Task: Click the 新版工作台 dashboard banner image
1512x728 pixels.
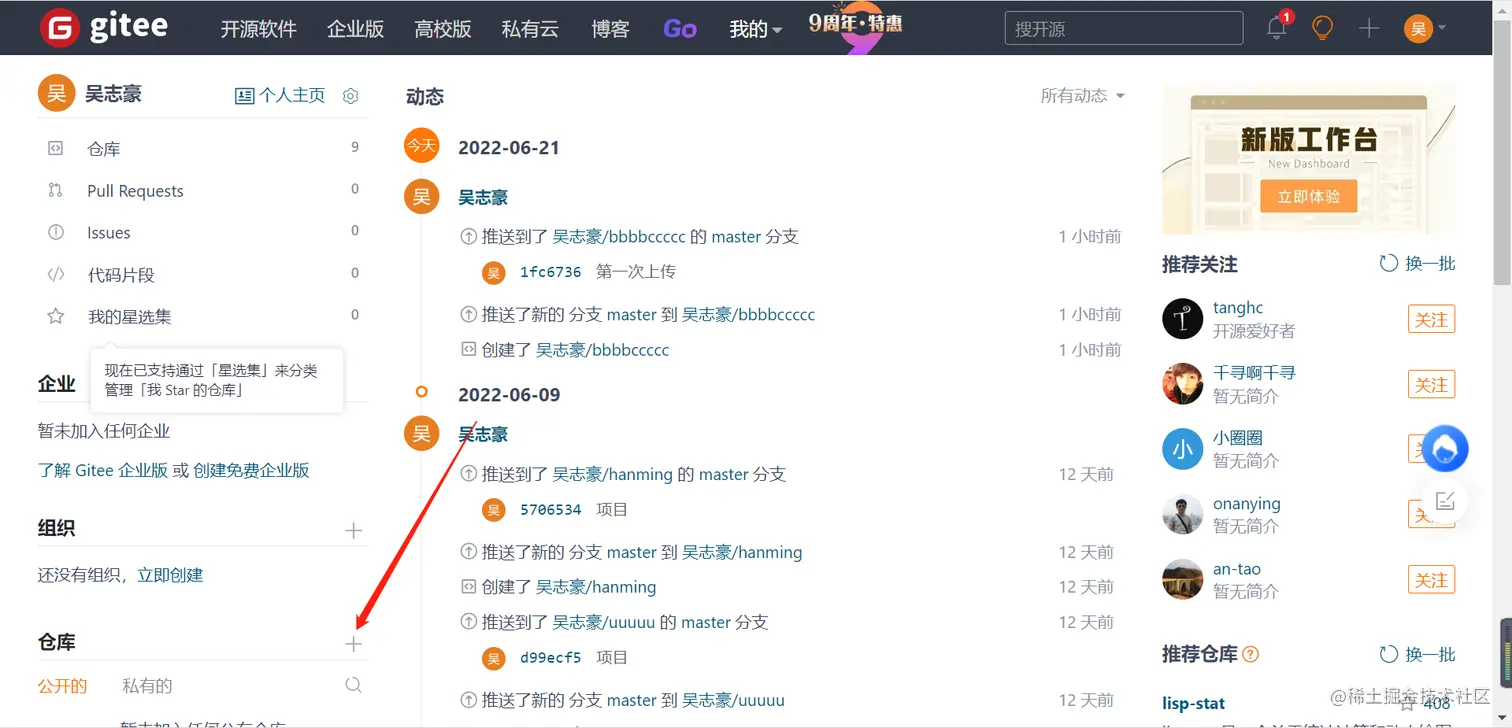Action: [1308, 160]
